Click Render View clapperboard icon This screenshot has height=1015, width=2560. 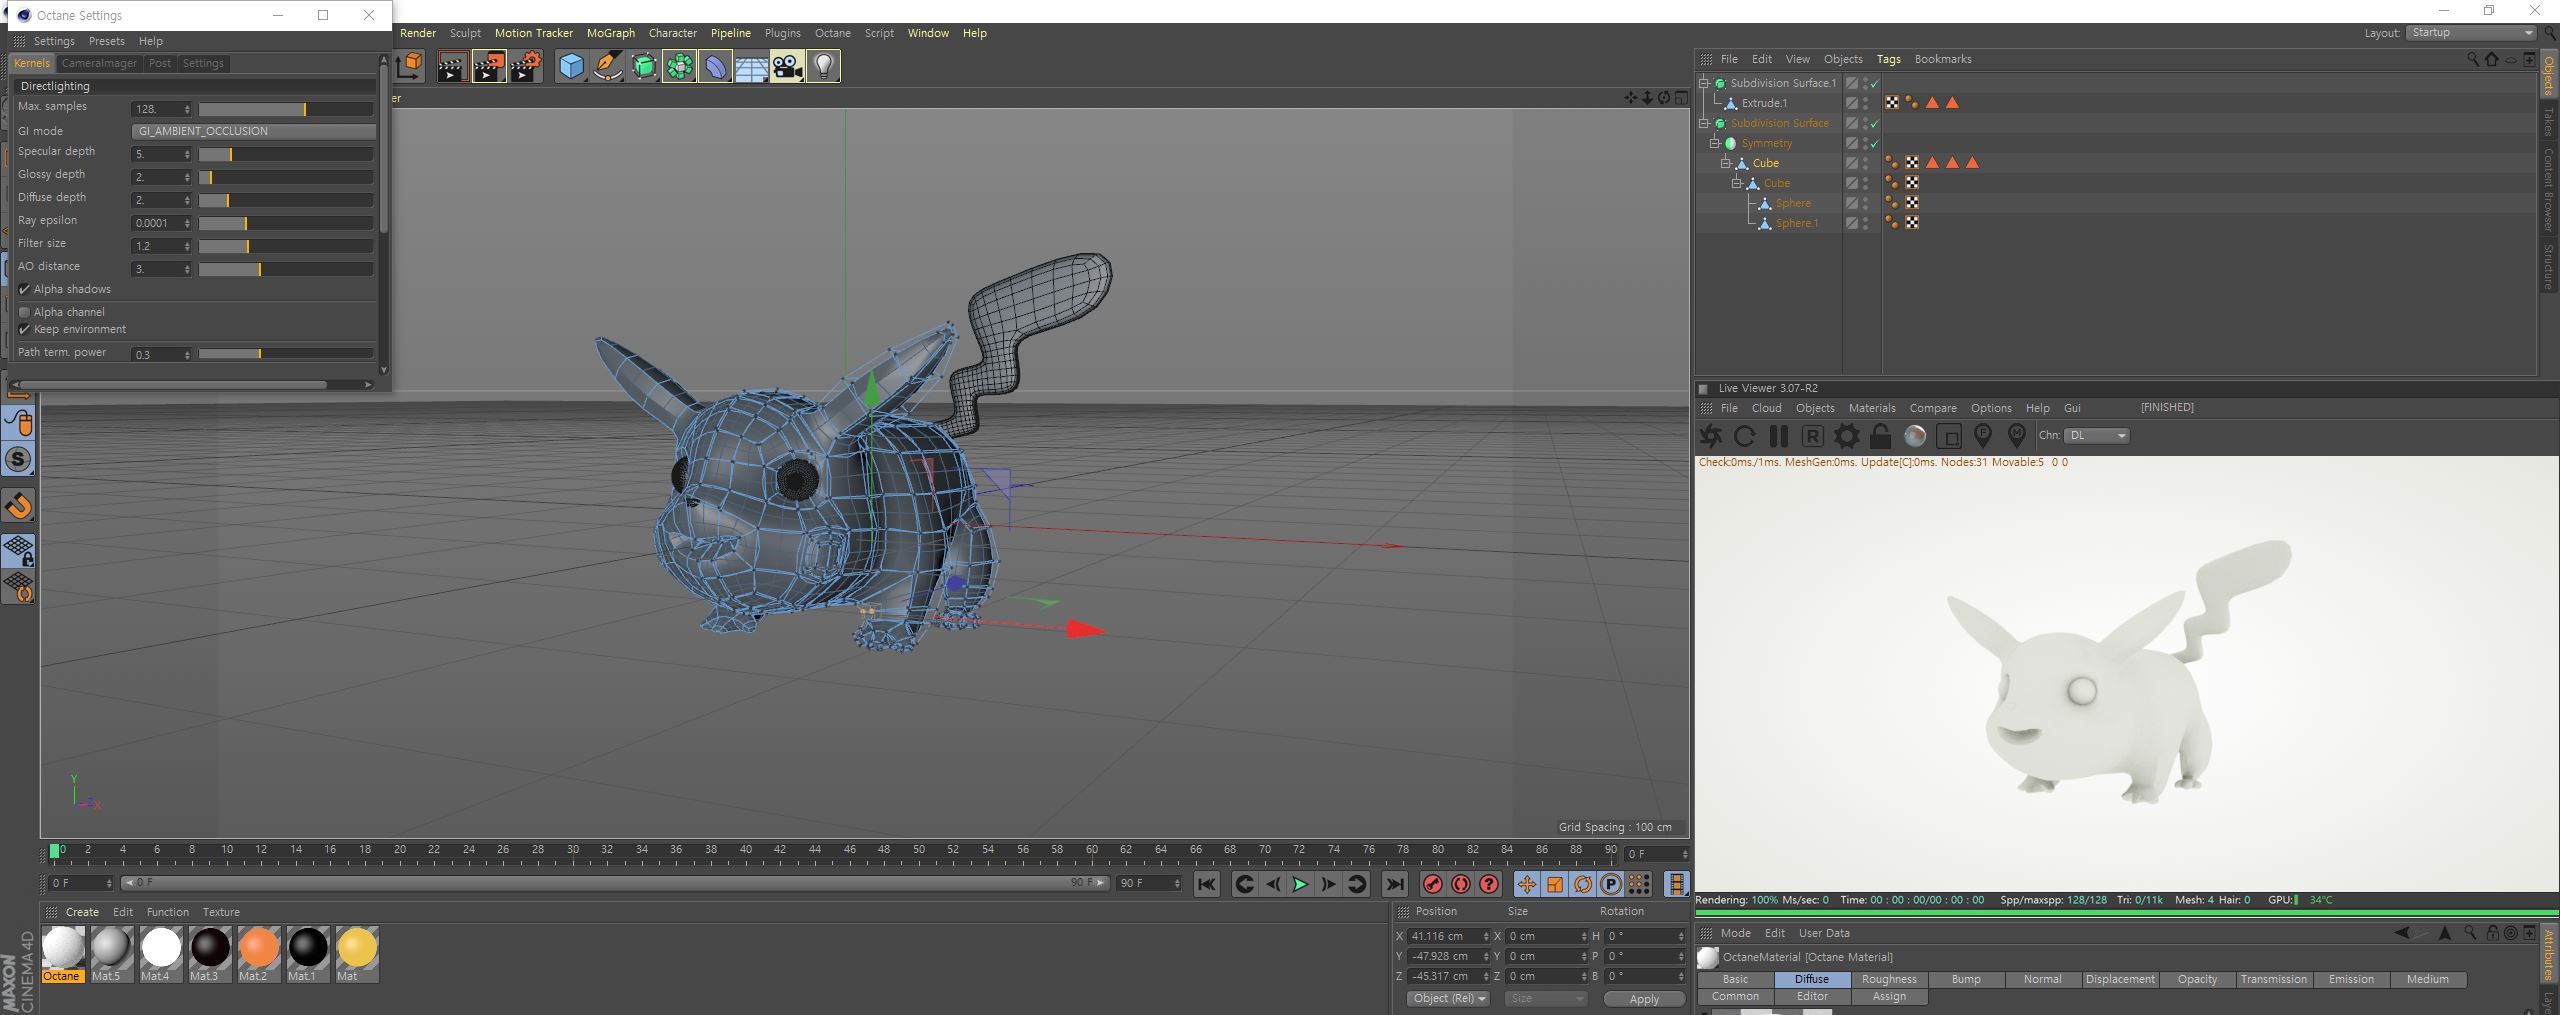[452, 67]
